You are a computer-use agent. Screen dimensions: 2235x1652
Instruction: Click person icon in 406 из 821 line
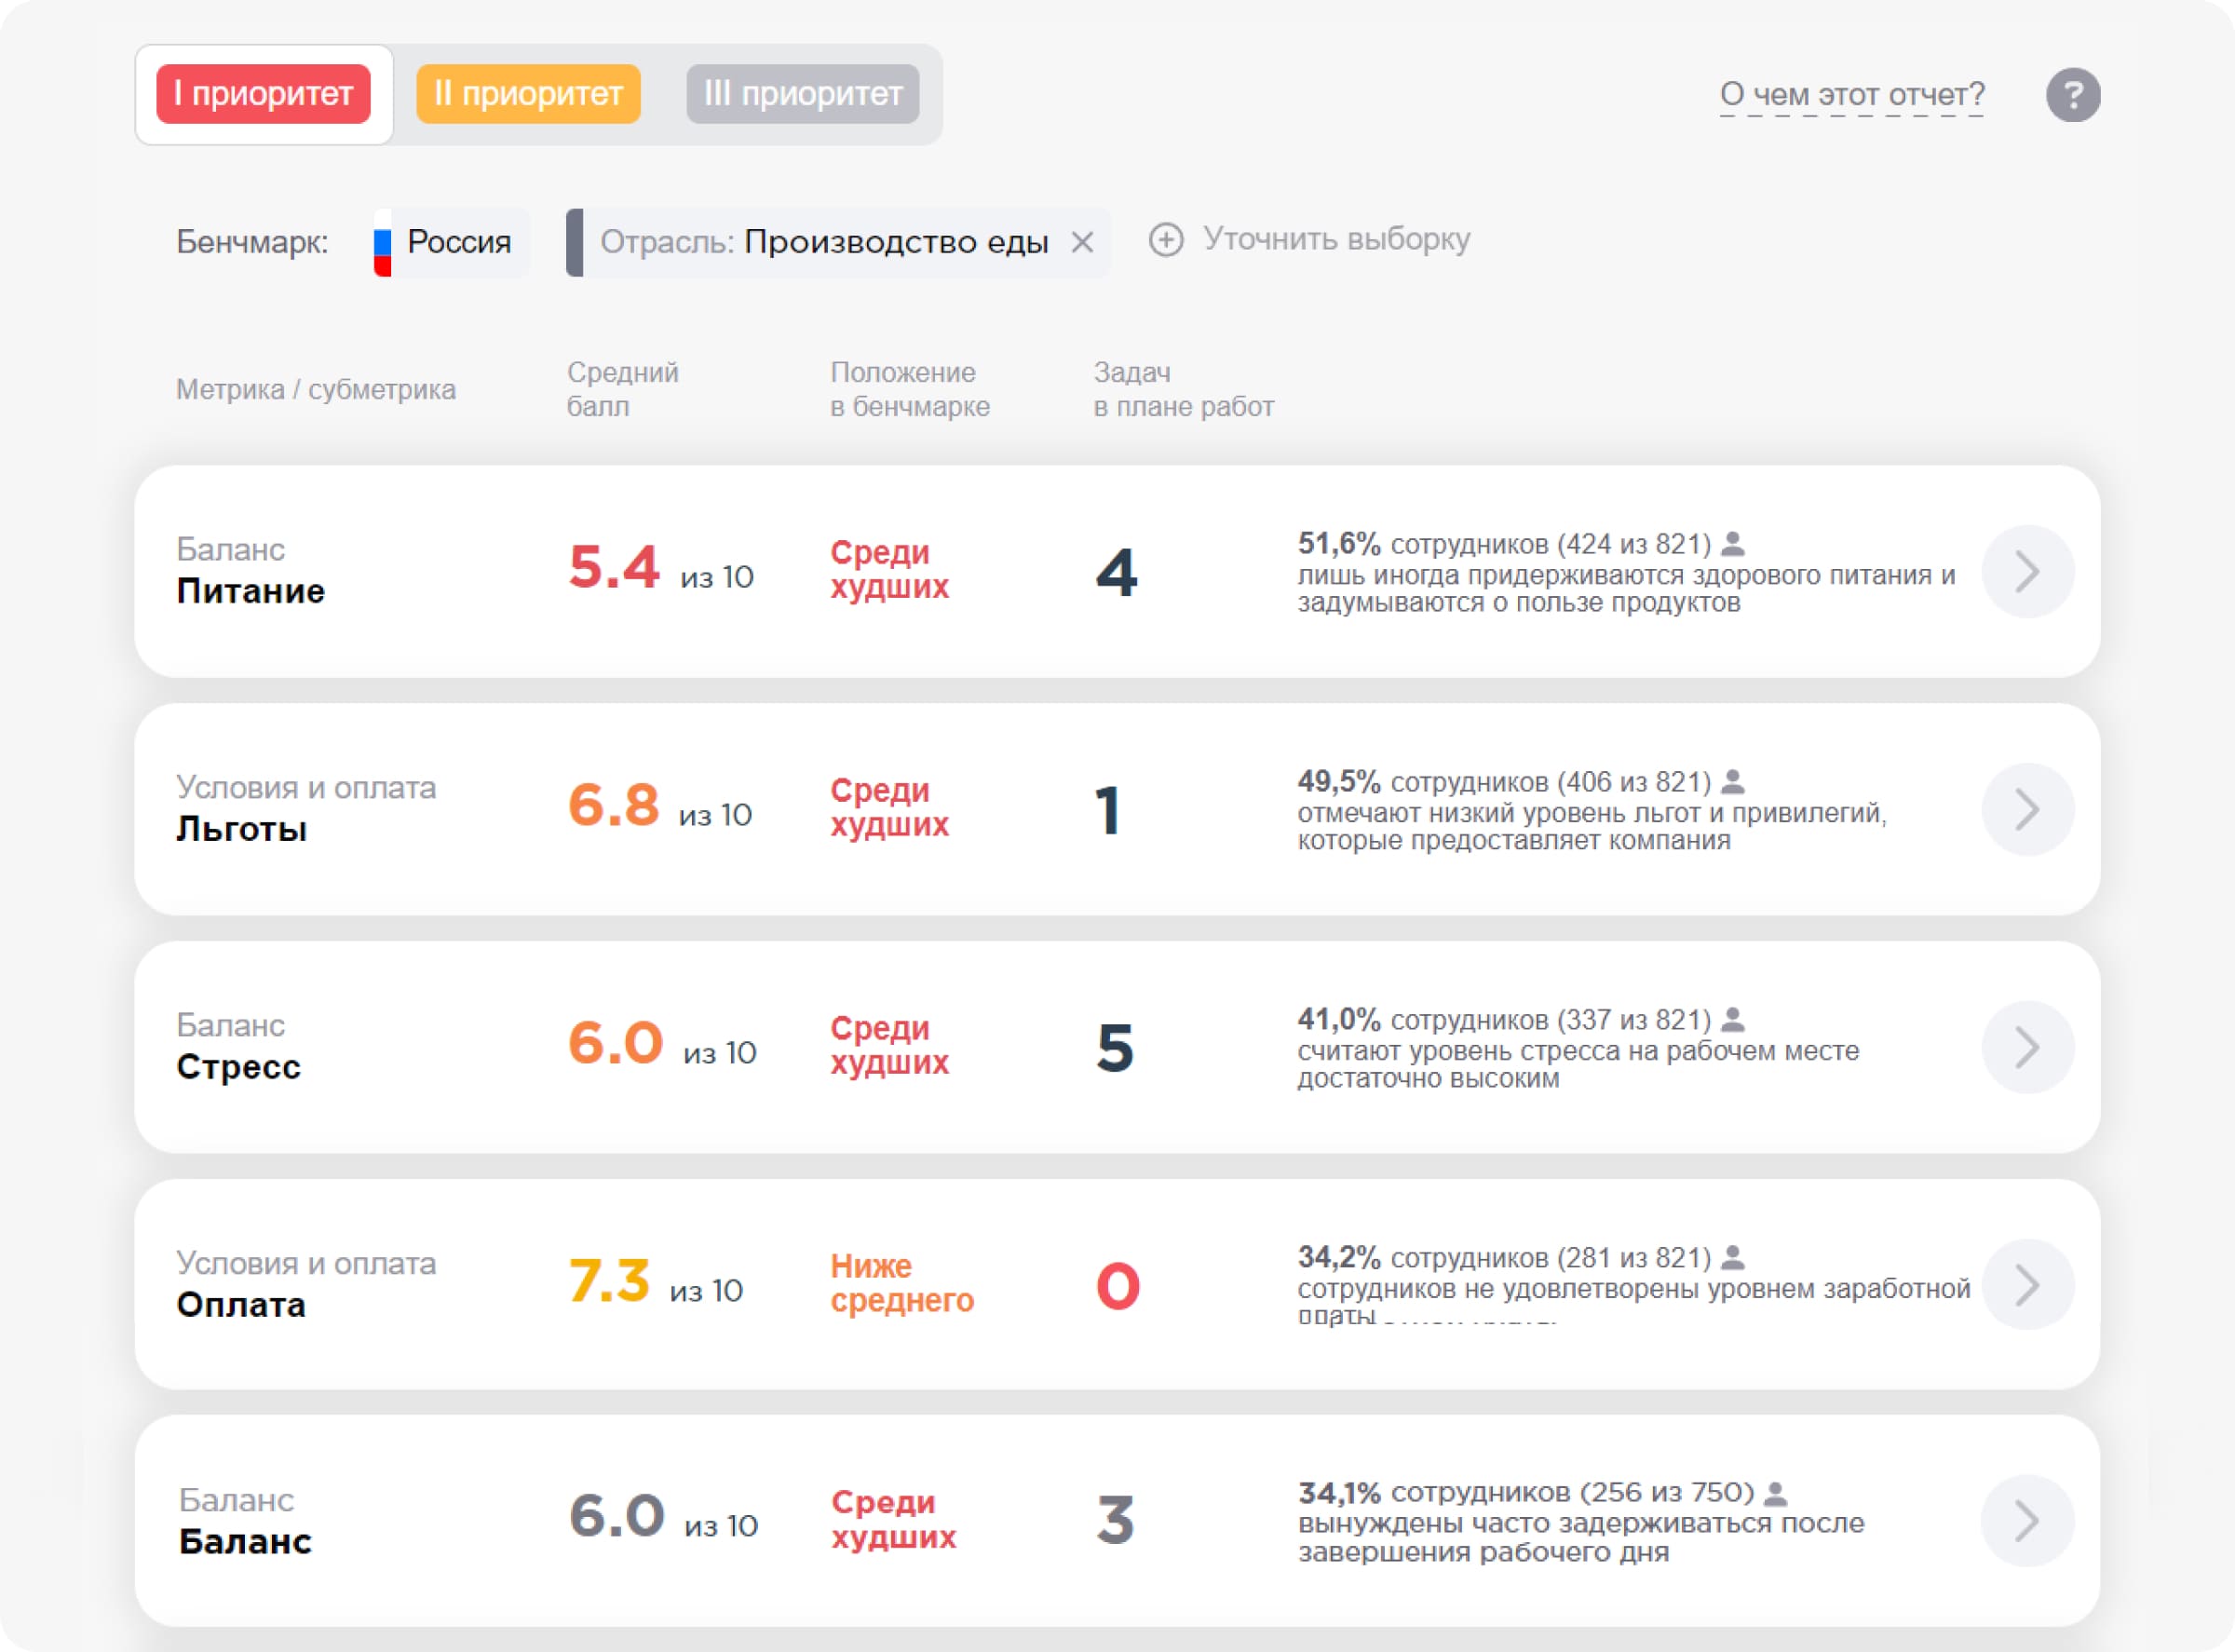click(x=1734, y=781)
